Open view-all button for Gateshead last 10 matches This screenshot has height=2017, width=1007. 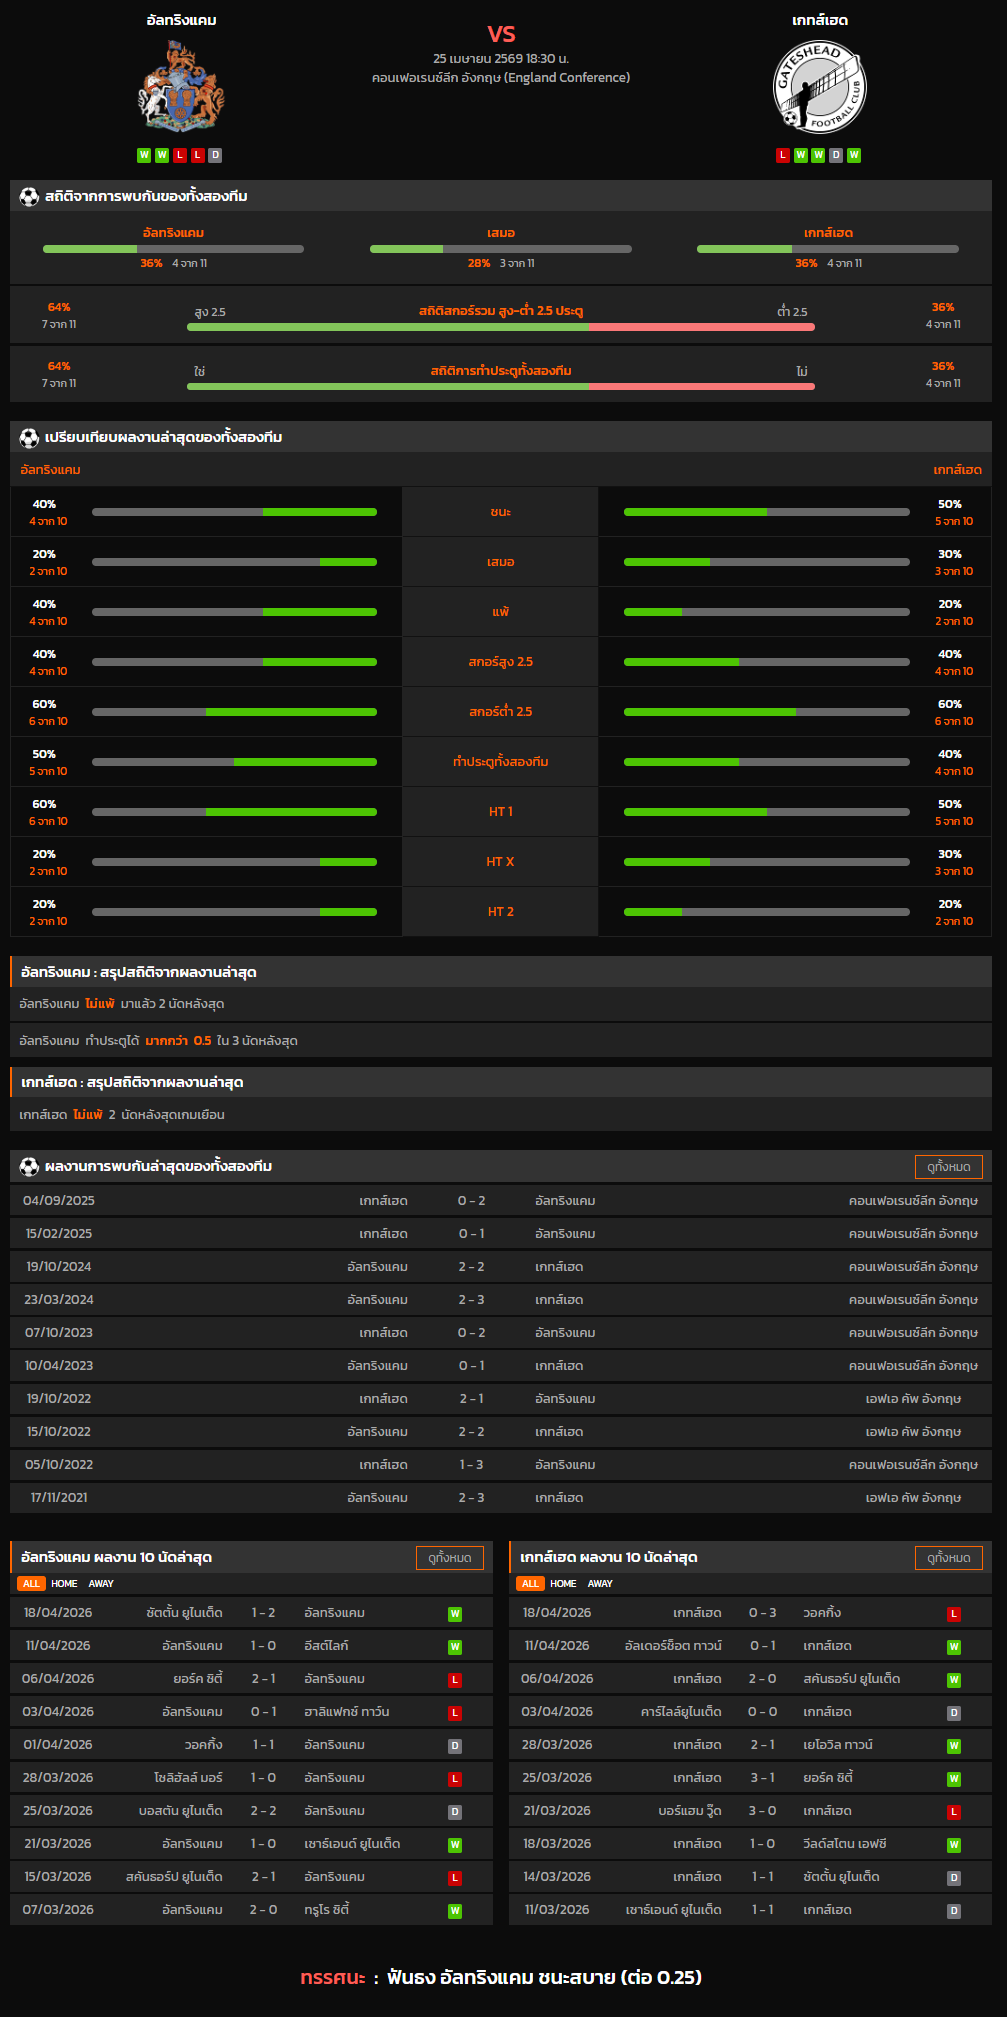[x=948, y=1558]
